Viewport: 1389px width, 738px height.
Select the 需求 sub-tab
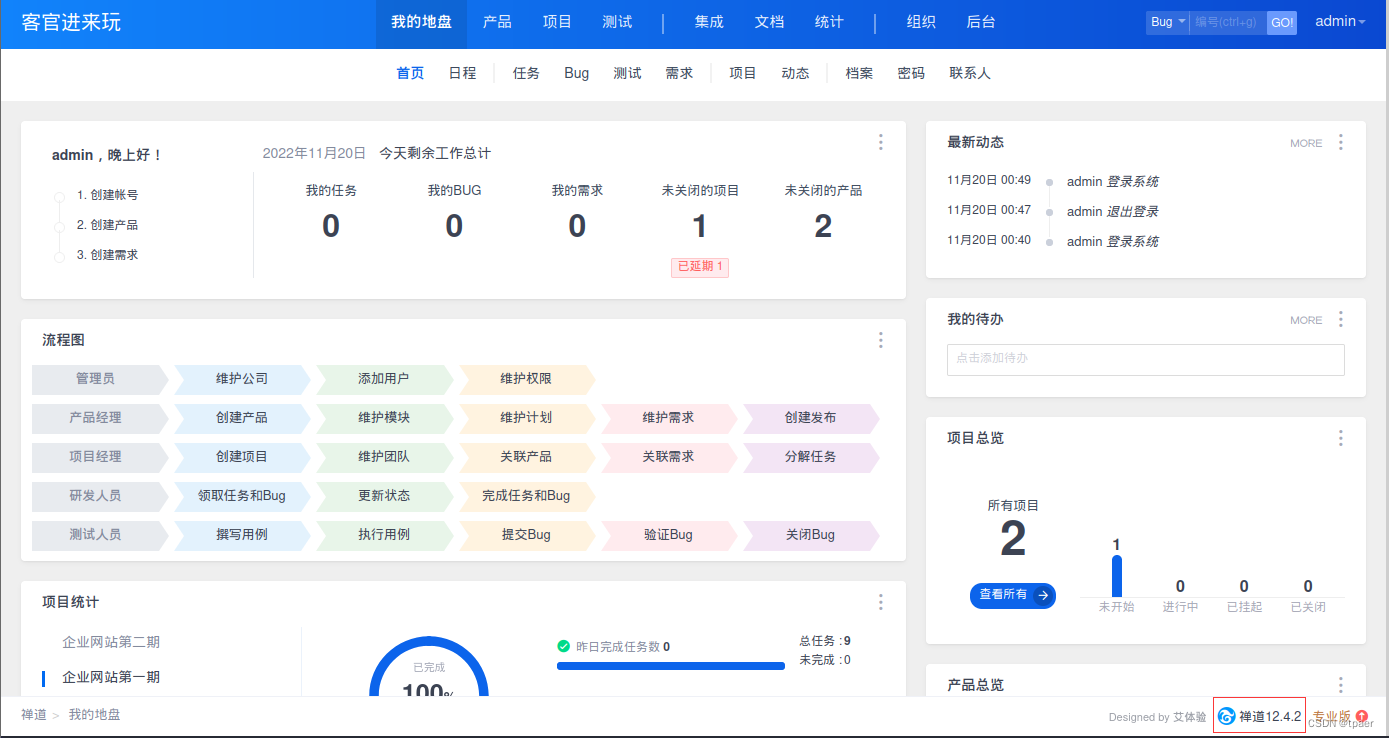679,73
